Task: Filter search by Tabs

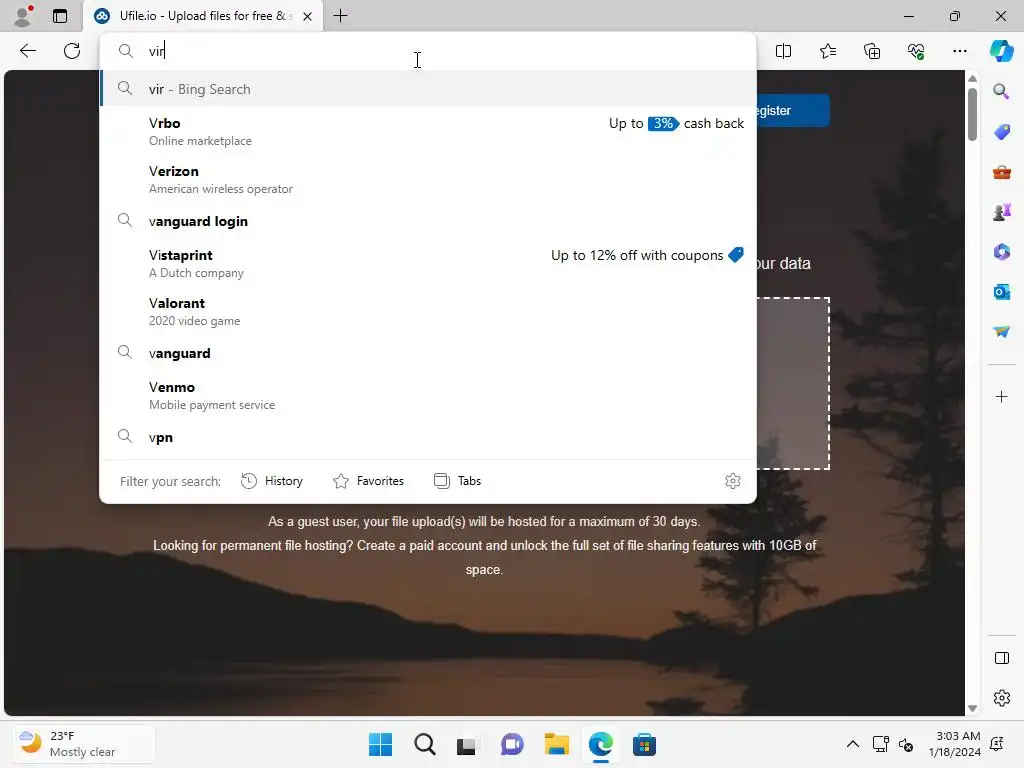Action: click(x=457, y=481)
